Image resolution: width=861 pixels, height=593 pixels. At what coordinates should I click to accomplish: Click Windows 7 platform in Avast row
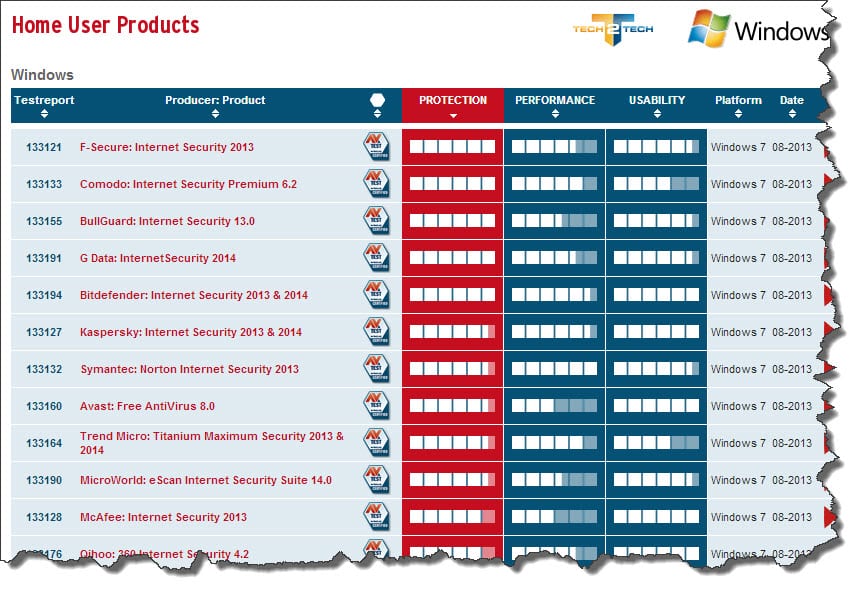click(x=738, y=406)
